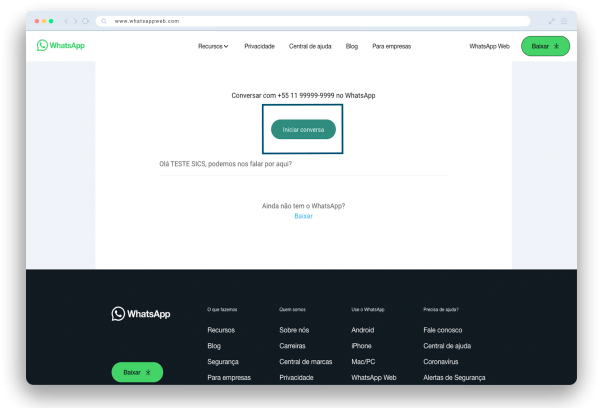Expand the Recursos dropdown menu
This screenshot has width=600, height=408.
[x=213, y=46]
